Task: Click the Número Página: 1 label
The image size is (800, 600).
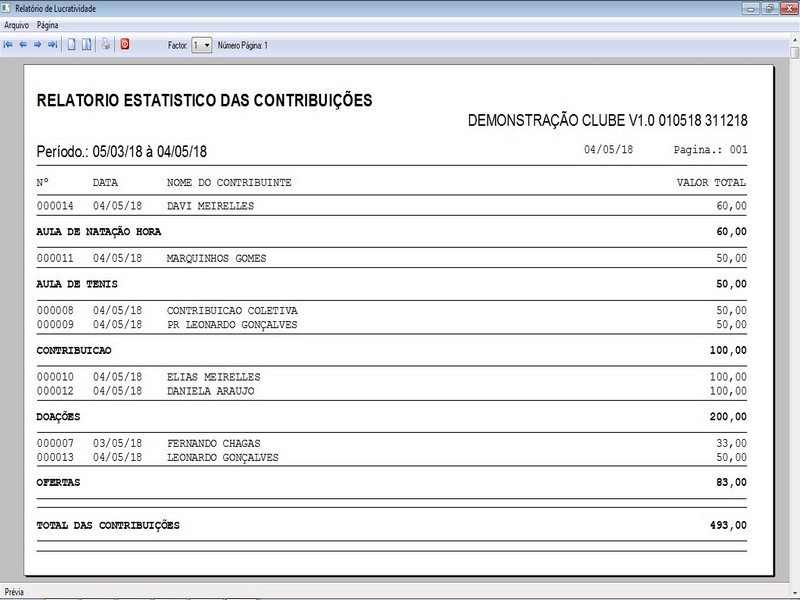Action: 243,45
